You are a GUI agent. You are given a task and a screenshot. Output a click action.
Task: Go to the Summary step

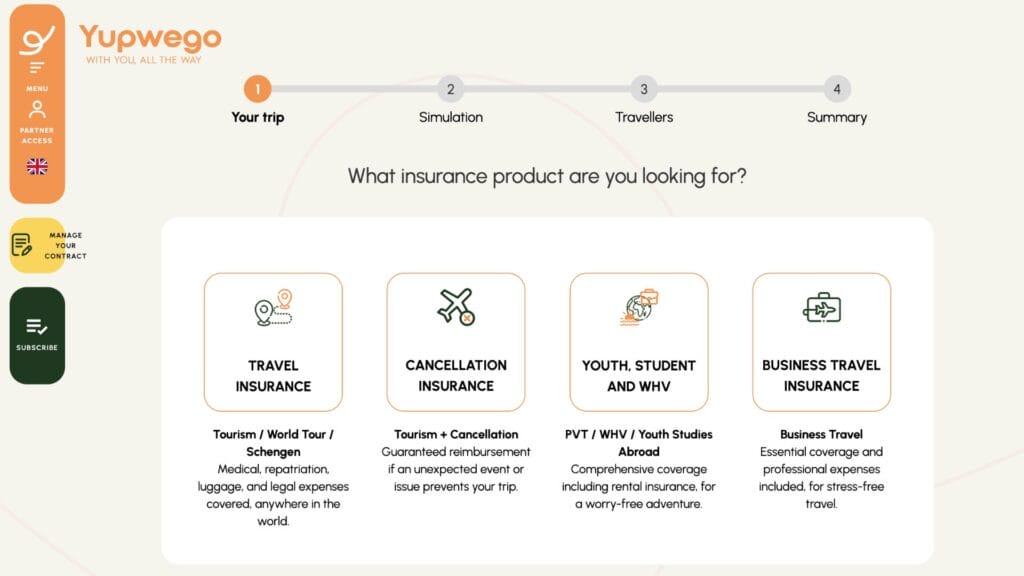tap(837, 89)
